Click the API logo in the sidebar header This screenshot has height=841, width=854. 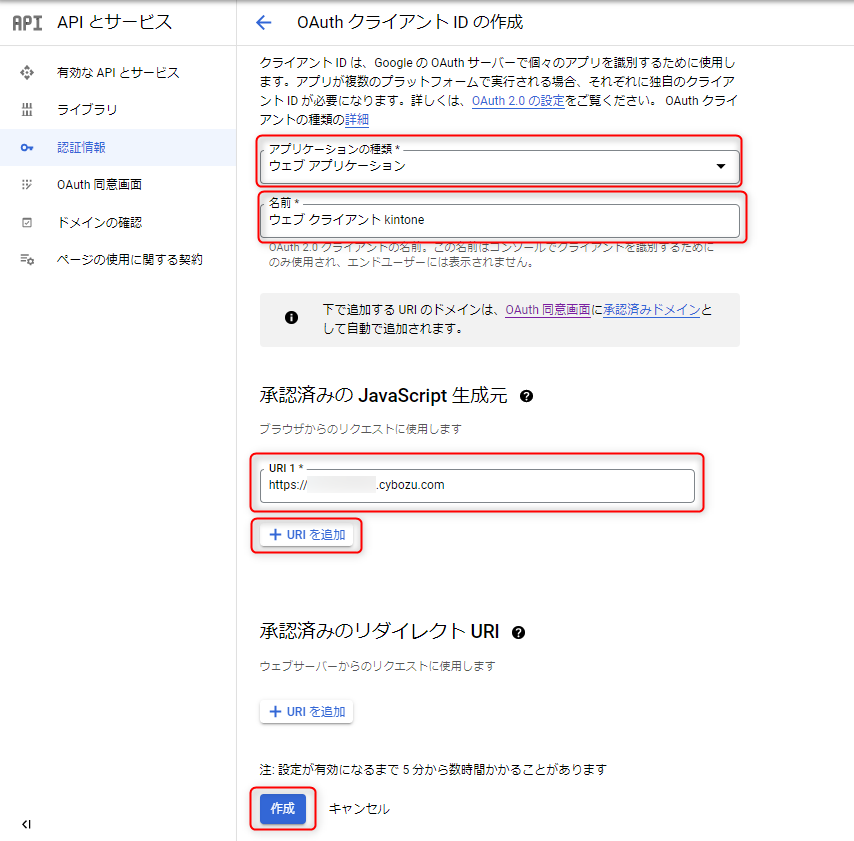(x=27, y=22)
